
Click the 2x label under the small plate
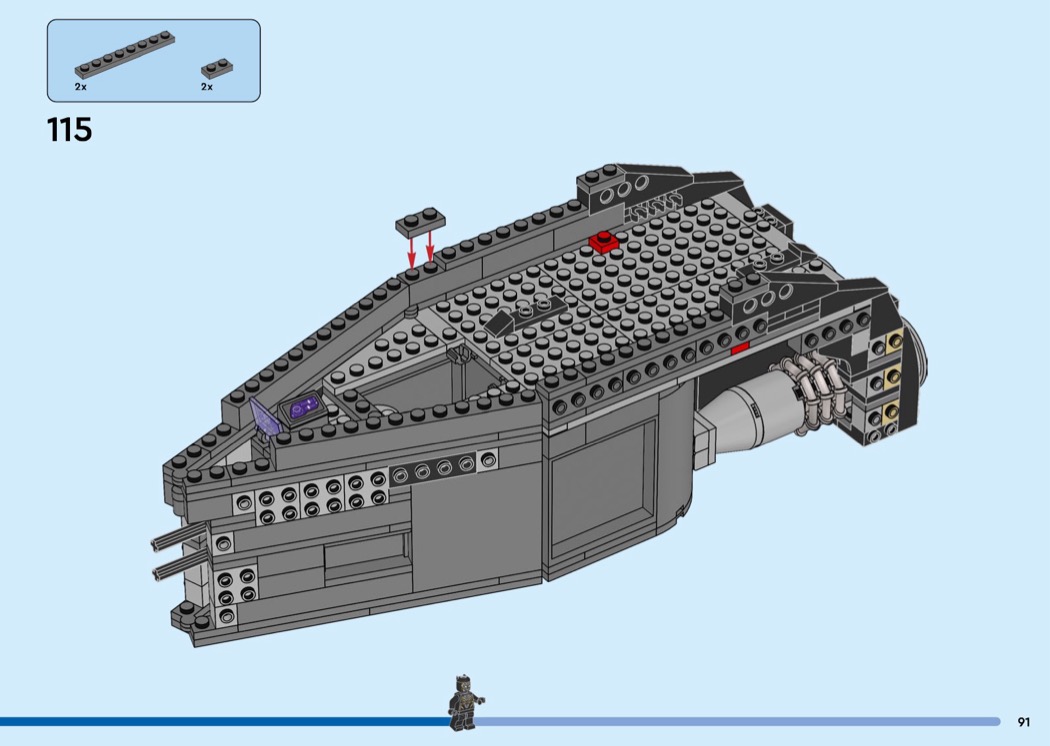point(207,87)
